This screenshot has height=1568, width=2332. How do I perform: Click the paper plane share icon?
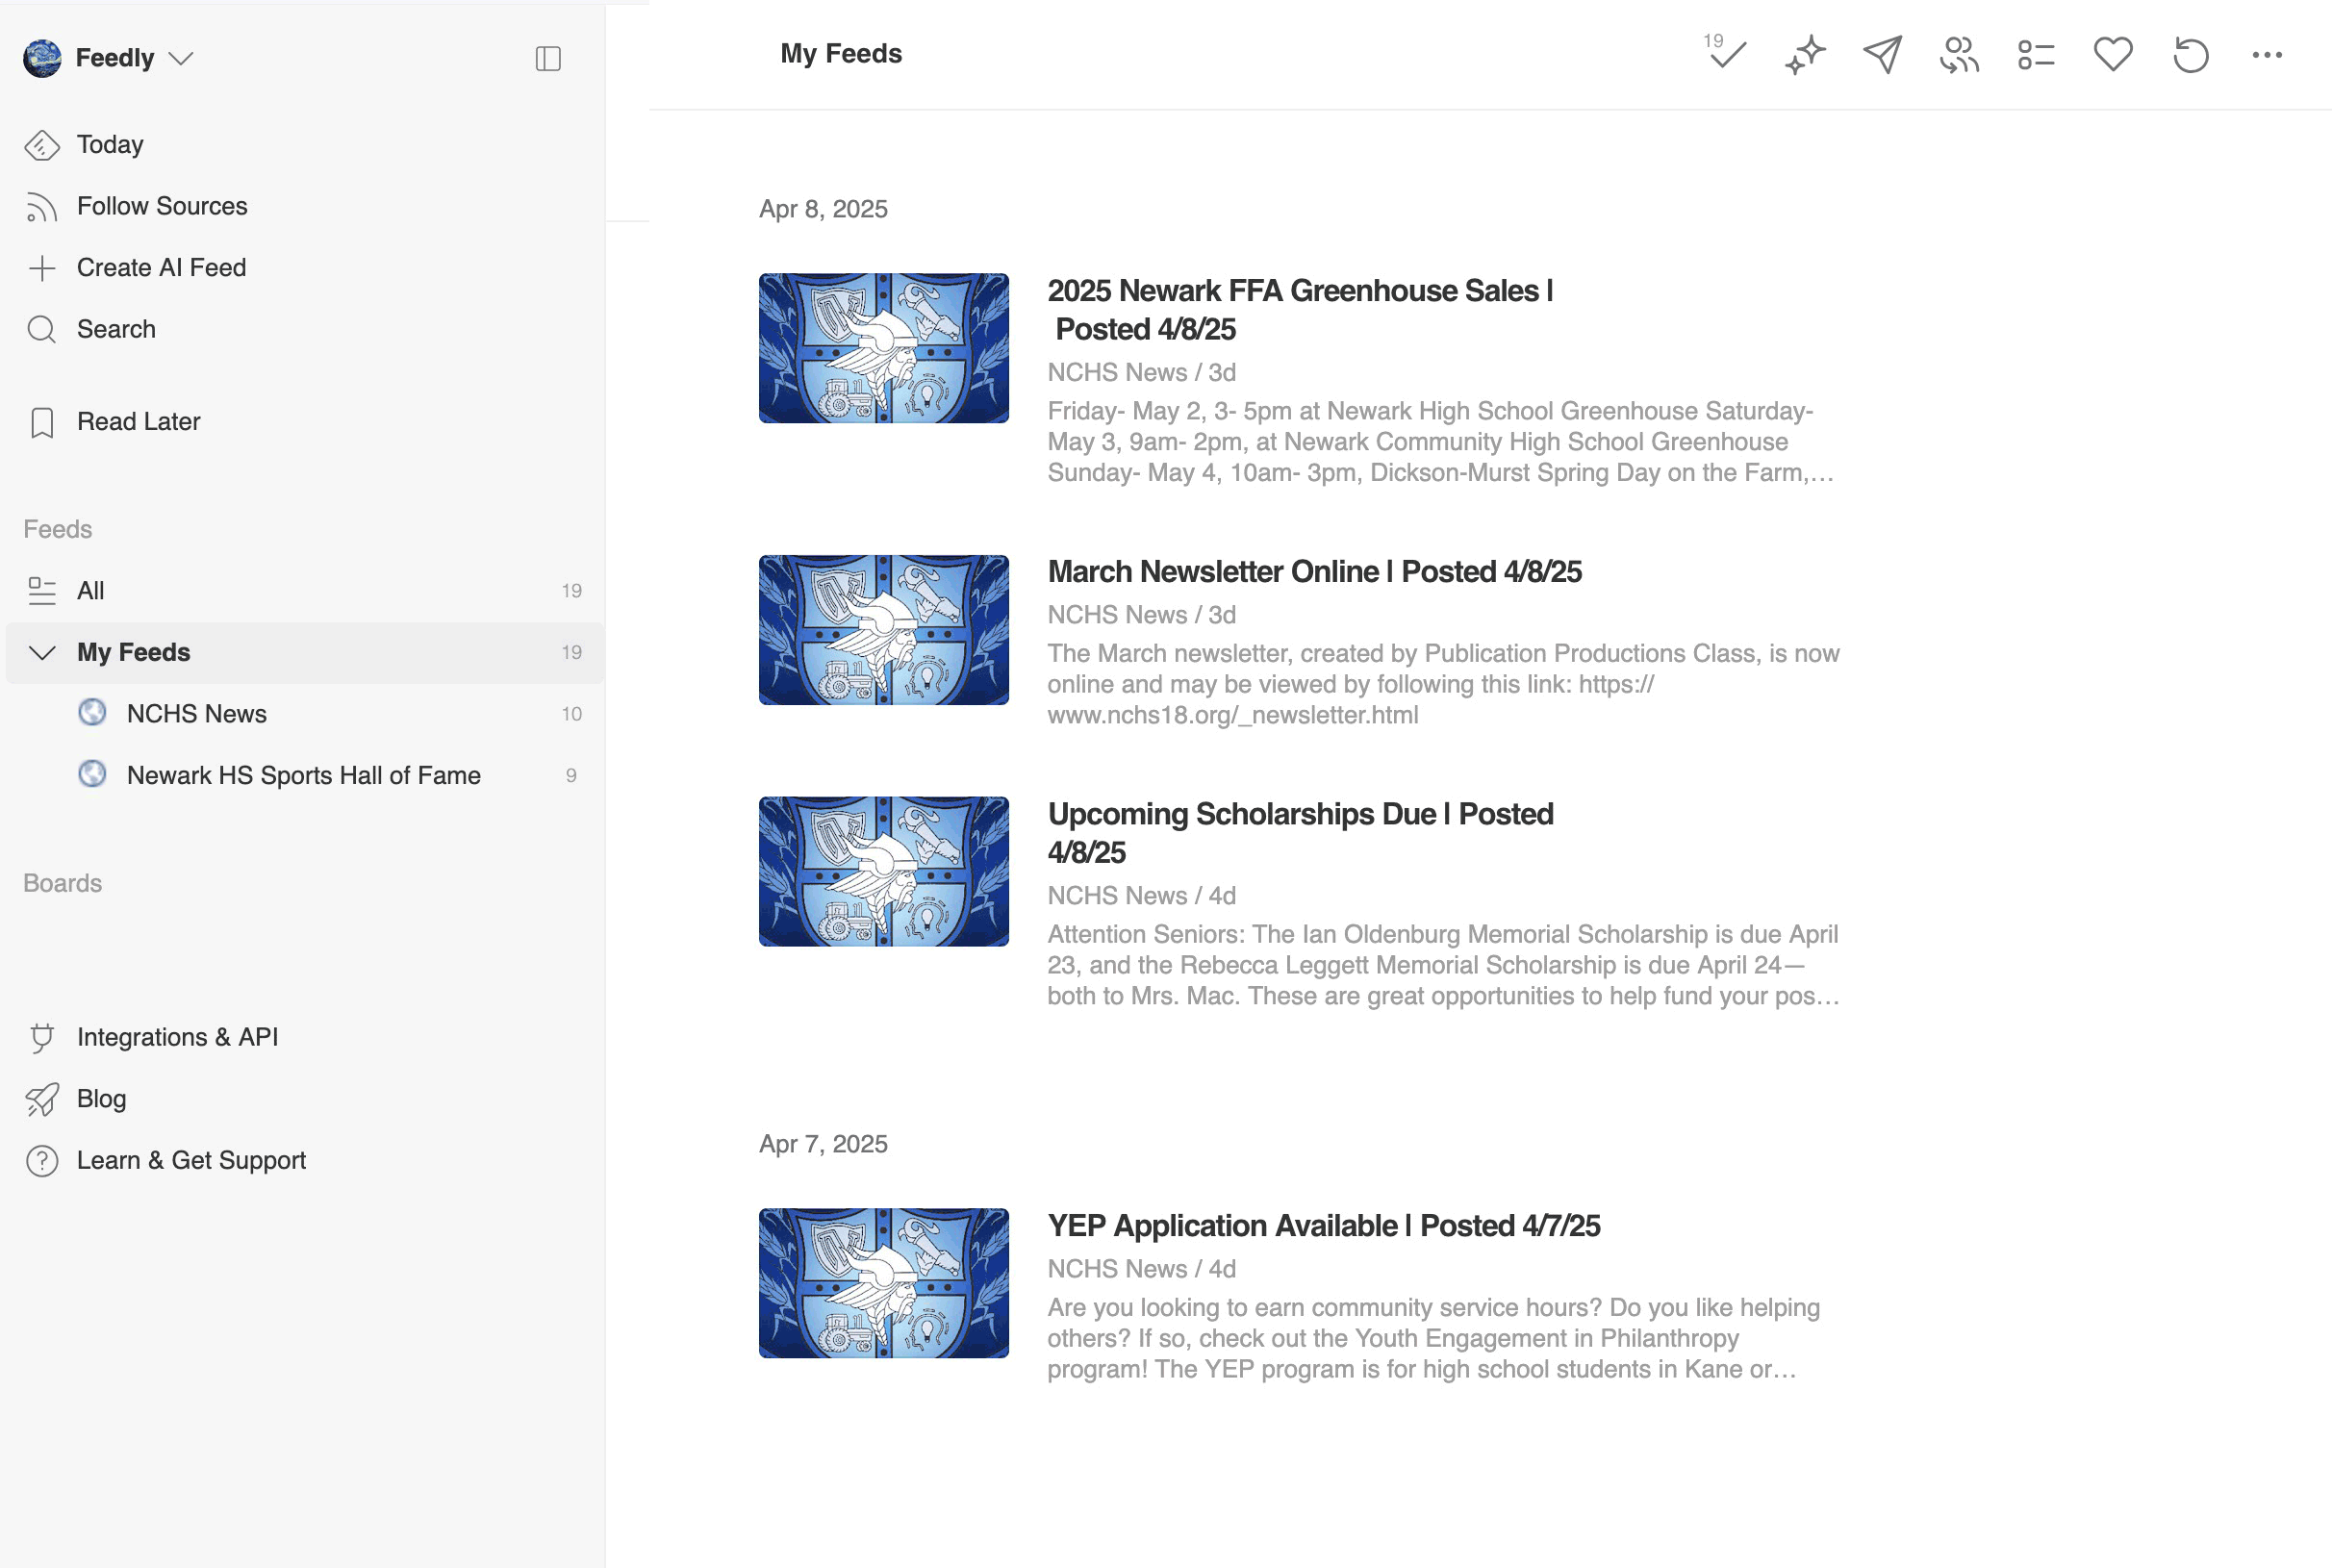click(x=1882, y=54)
